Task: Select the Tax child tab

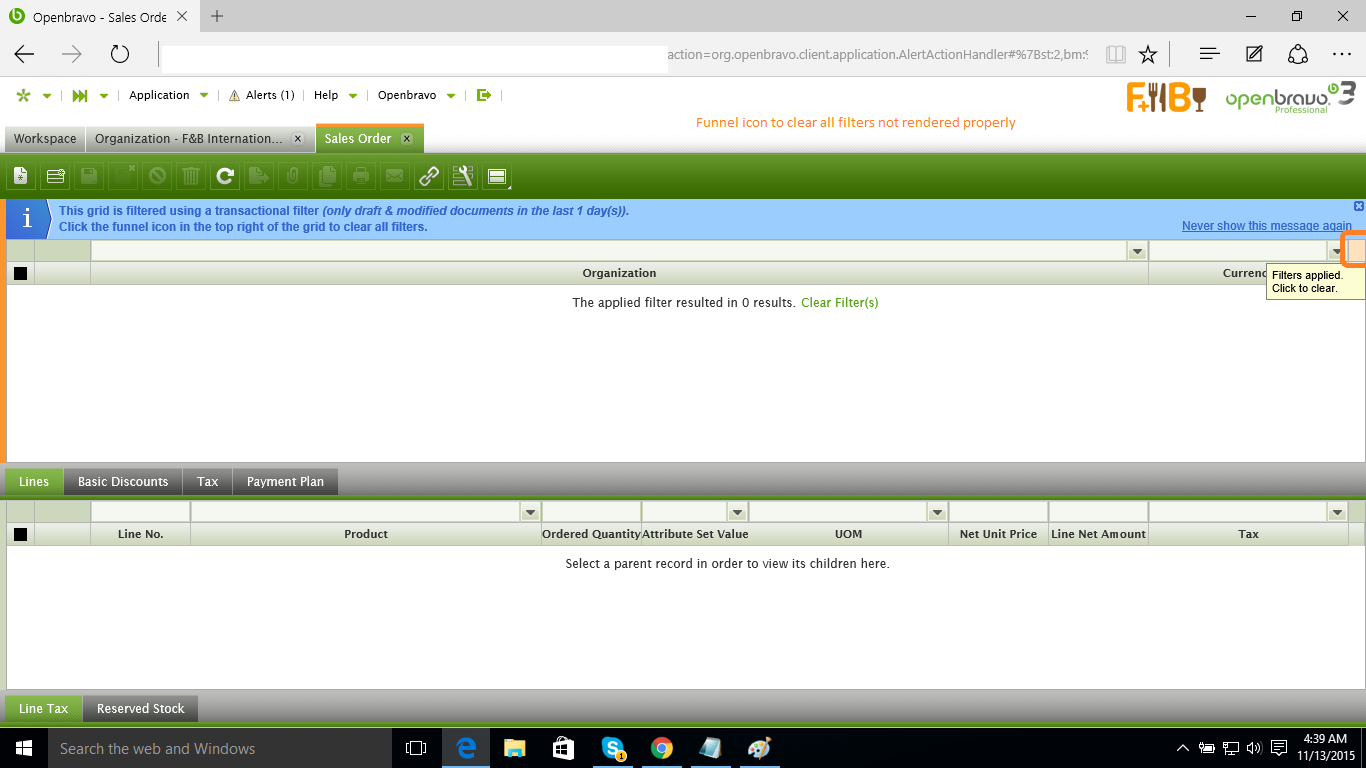Action: (208, 482)
